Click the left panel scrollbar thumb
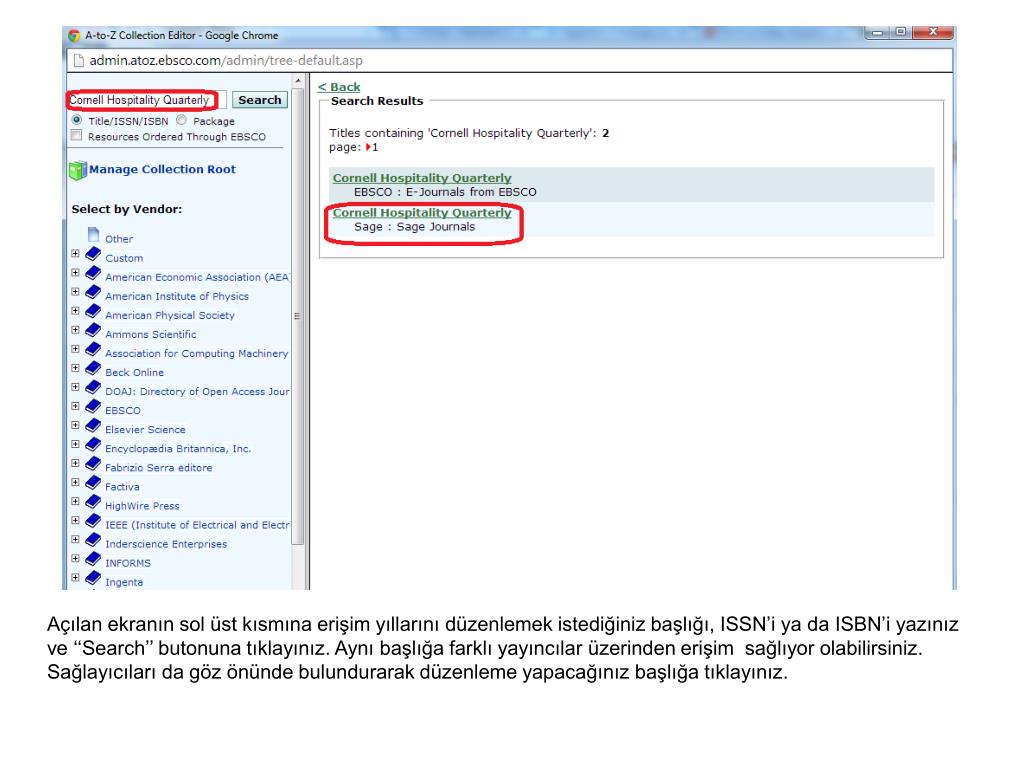The image size is (1024, 768). [x=297, y=317]
